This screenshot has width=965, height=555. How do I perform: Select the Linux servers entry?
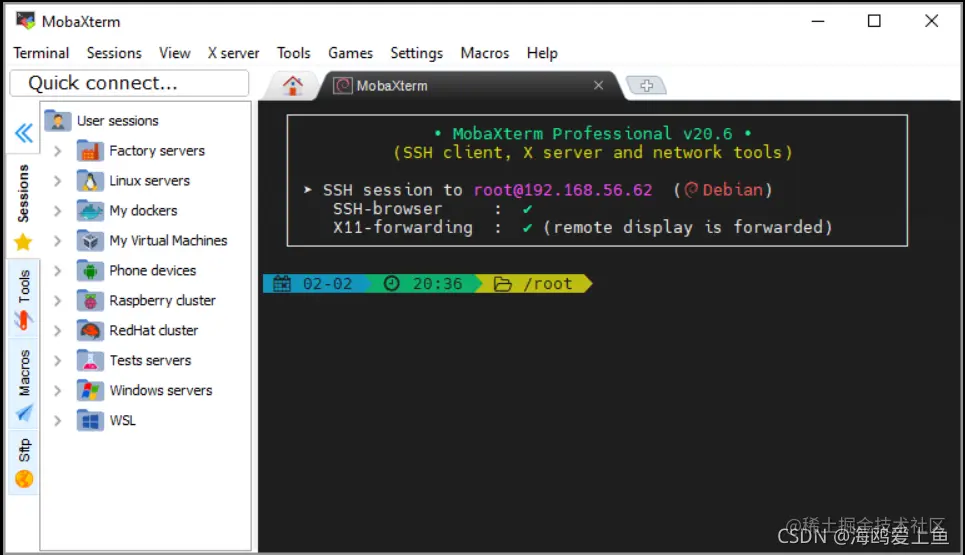[x=150, y=181]
